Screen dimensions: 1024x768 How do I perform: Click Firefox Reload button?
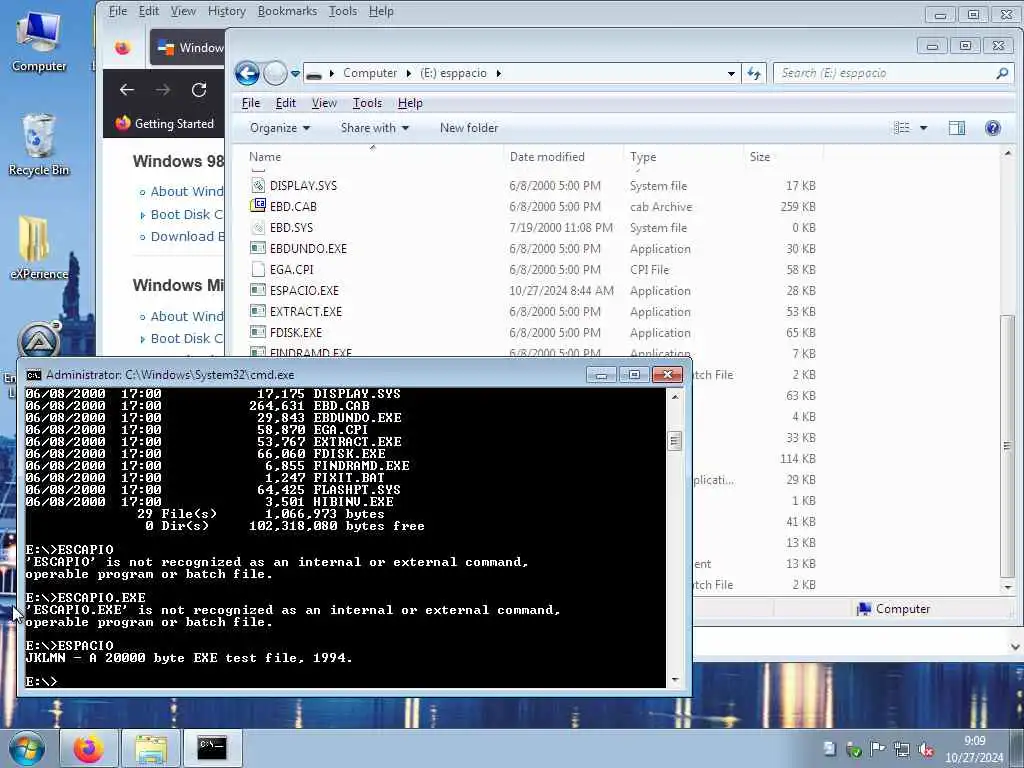click(x=199, y=90)
